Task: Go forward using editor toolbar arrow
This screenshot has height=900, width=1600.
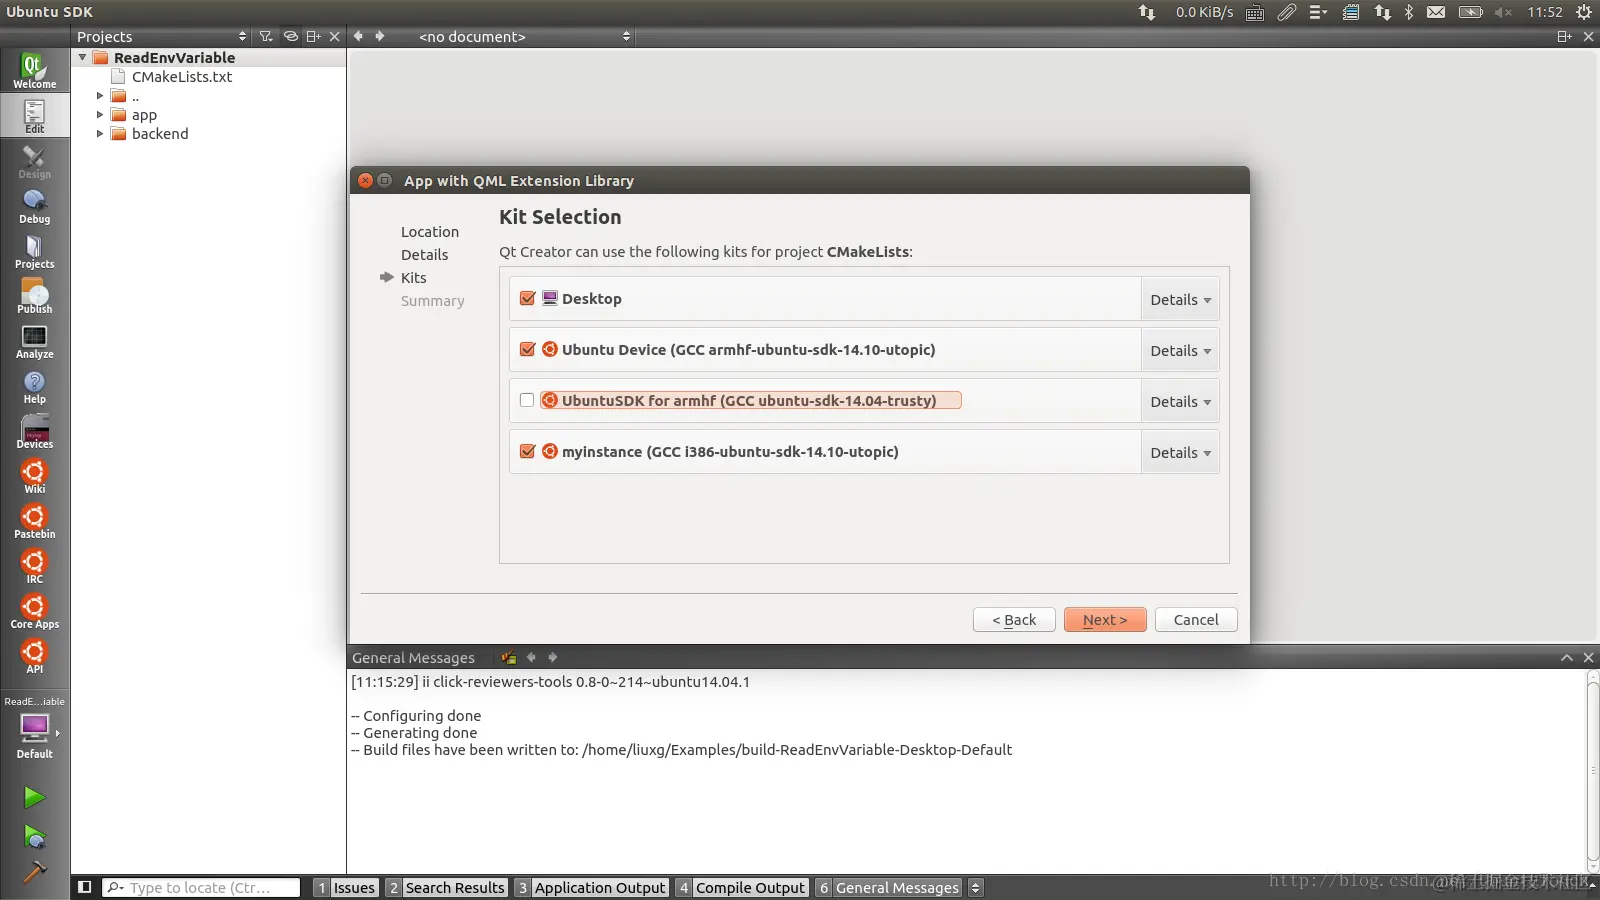Action: [x=380, y=37]
